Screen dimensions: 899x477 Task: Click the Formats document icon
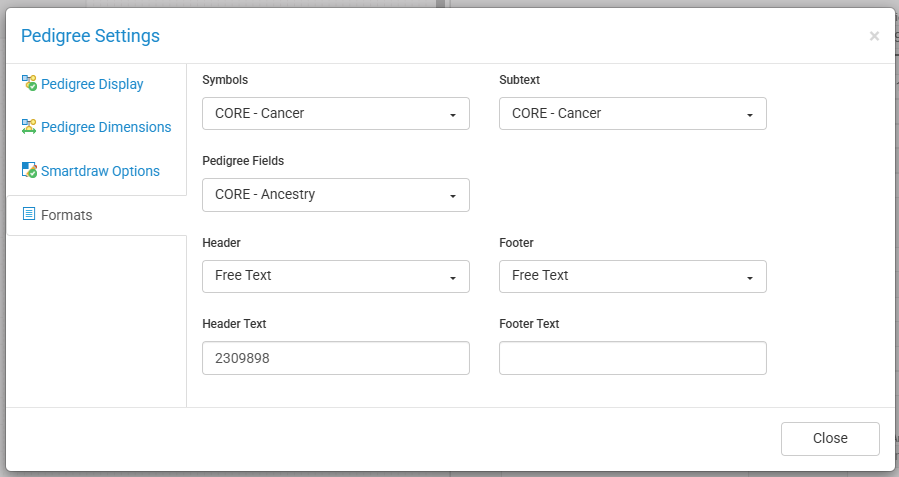click(29, 214)
